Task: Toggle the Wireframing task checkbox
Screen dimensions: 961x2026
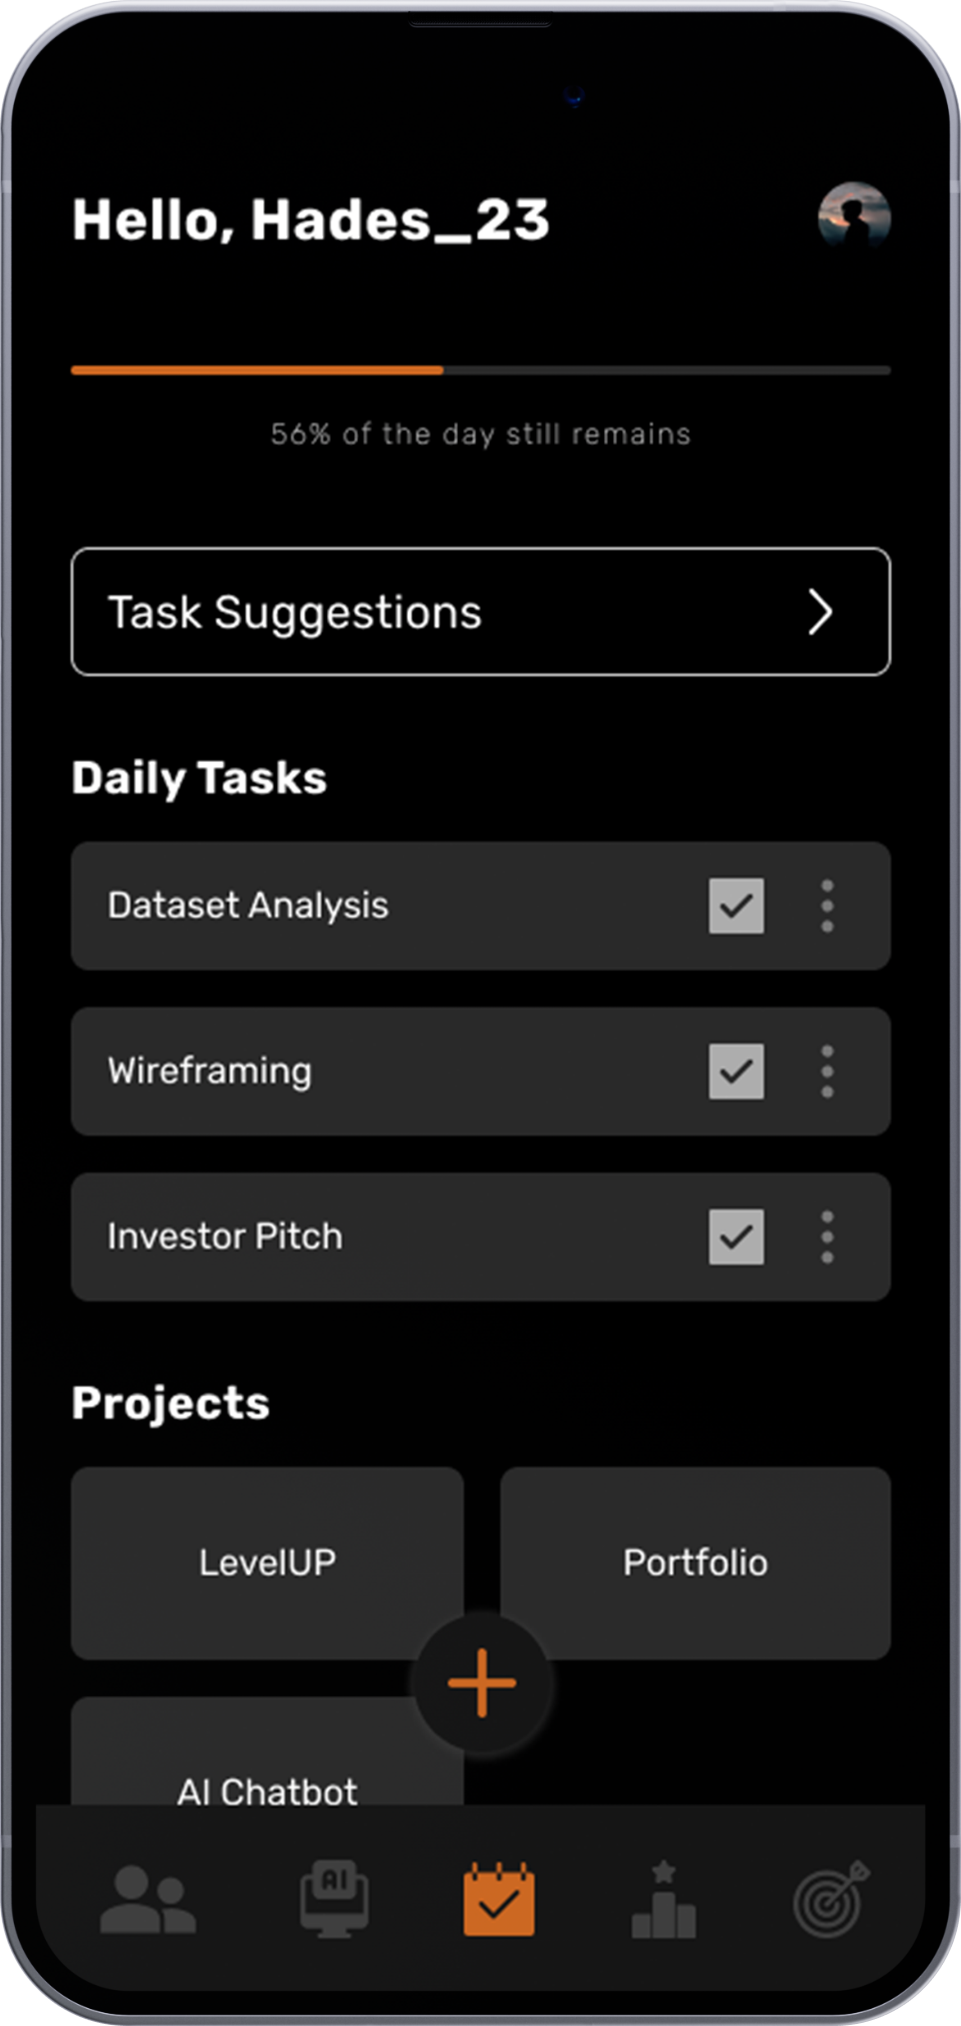Action: click(x=736, y=1071)
